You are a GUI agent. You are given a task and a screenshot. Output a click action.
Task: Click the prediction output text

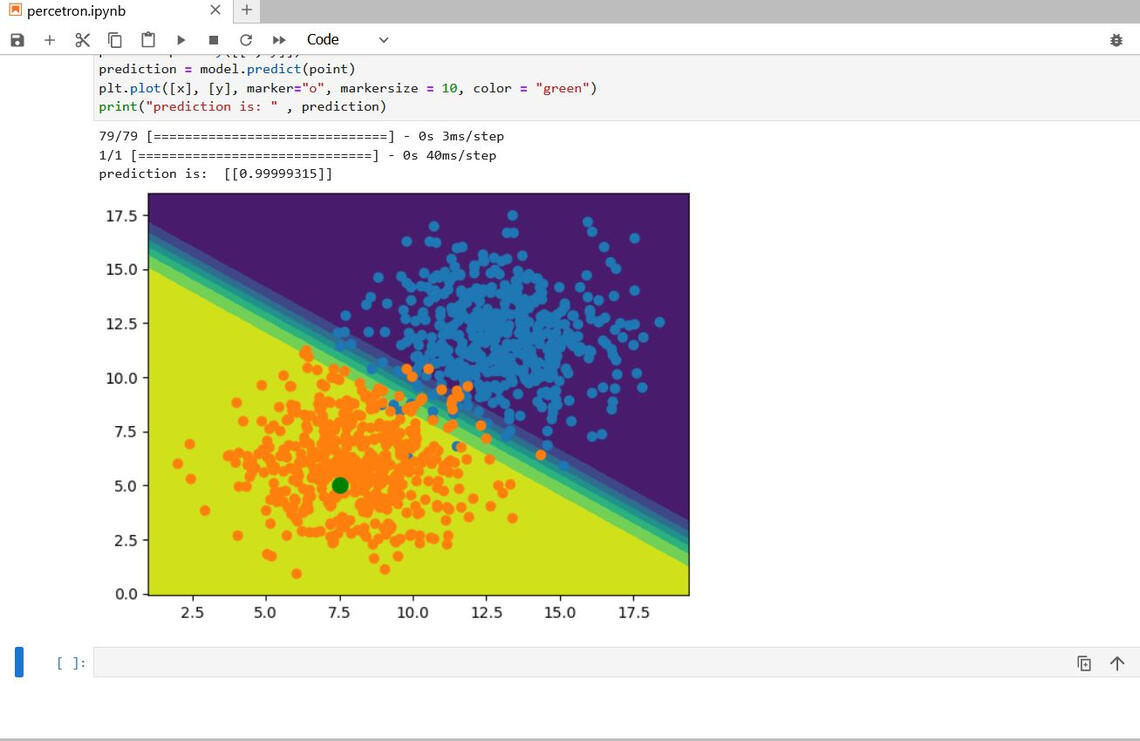click(216, 173)
